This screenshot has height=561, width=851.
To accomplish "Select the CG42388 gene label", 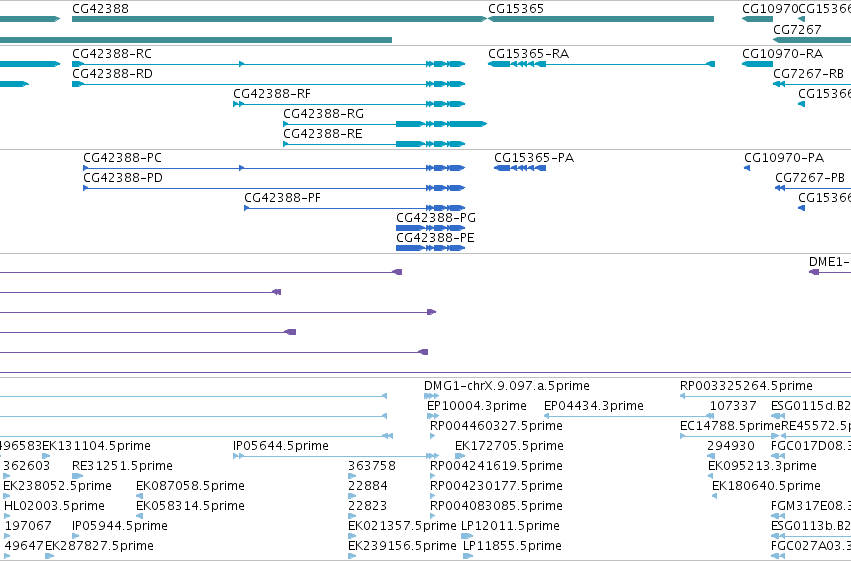I will click(100, 9).
